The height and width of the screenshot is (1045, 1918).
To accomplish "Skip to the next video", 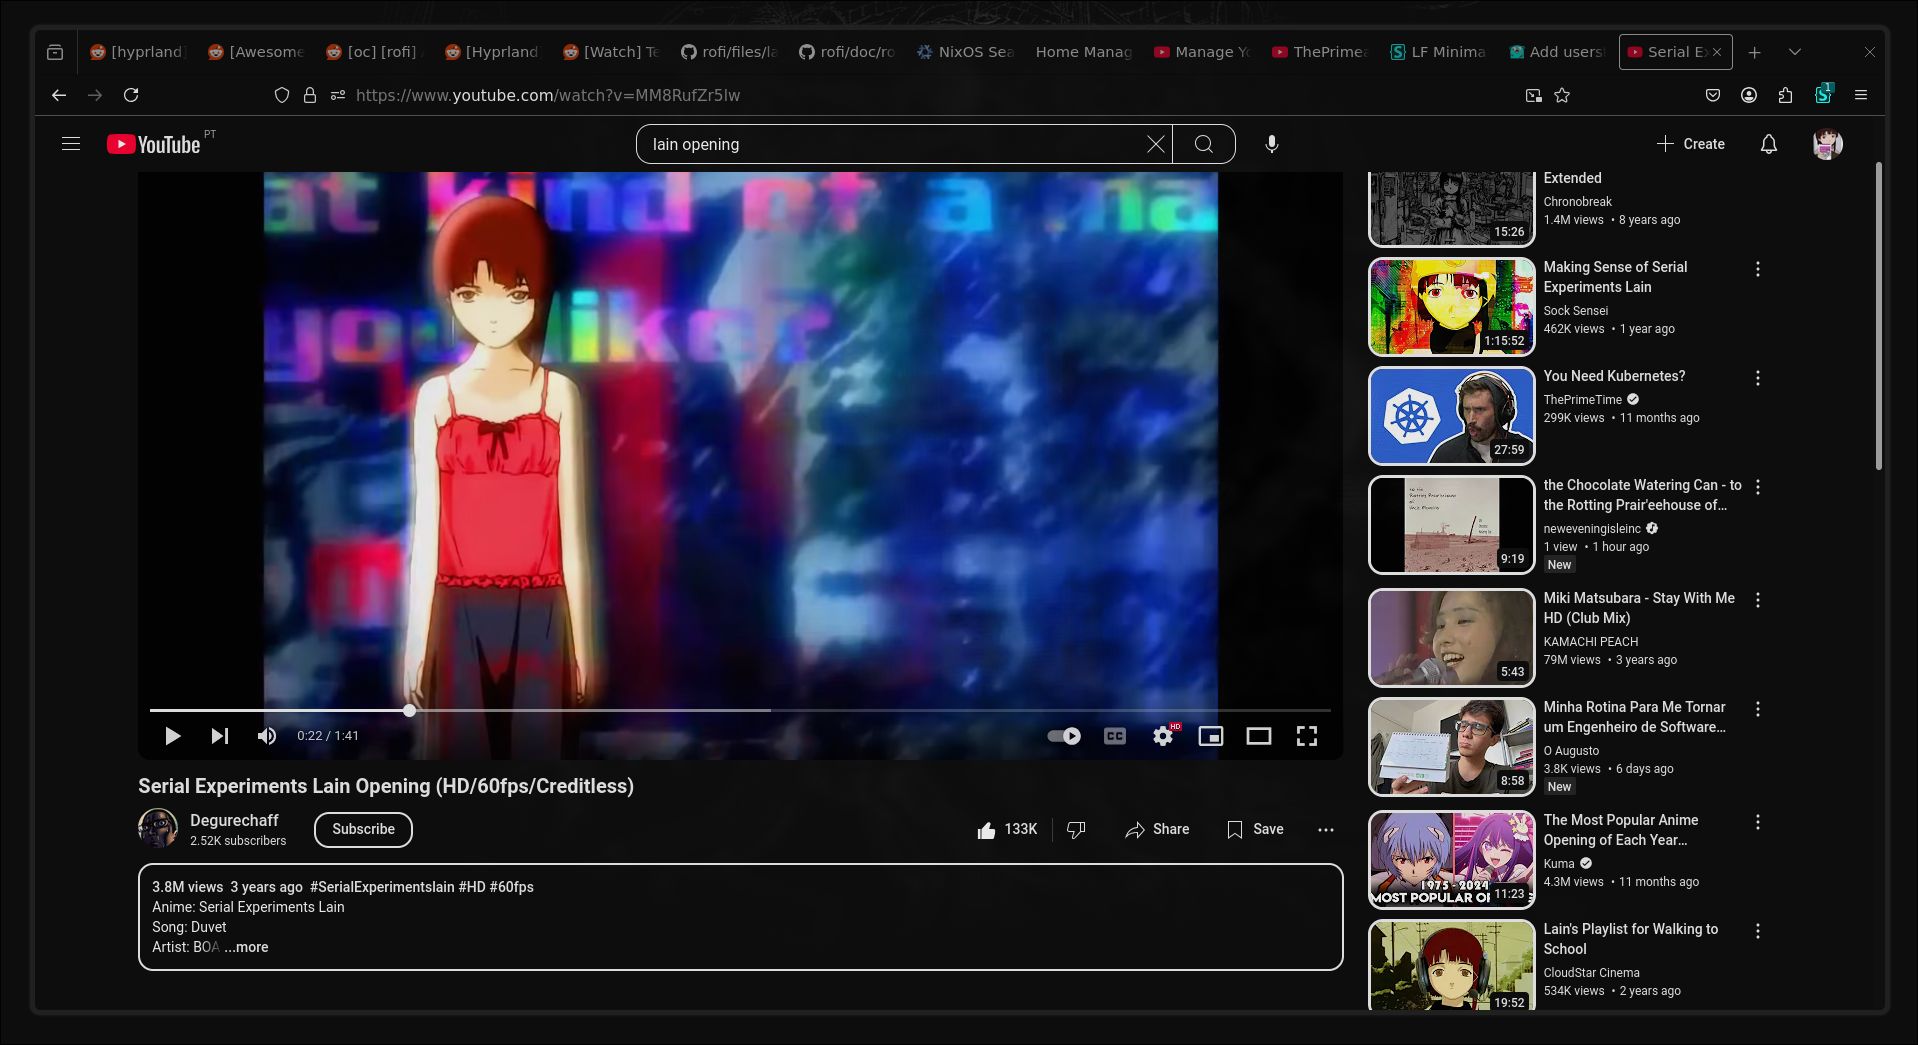I will [x=220, y=736].
